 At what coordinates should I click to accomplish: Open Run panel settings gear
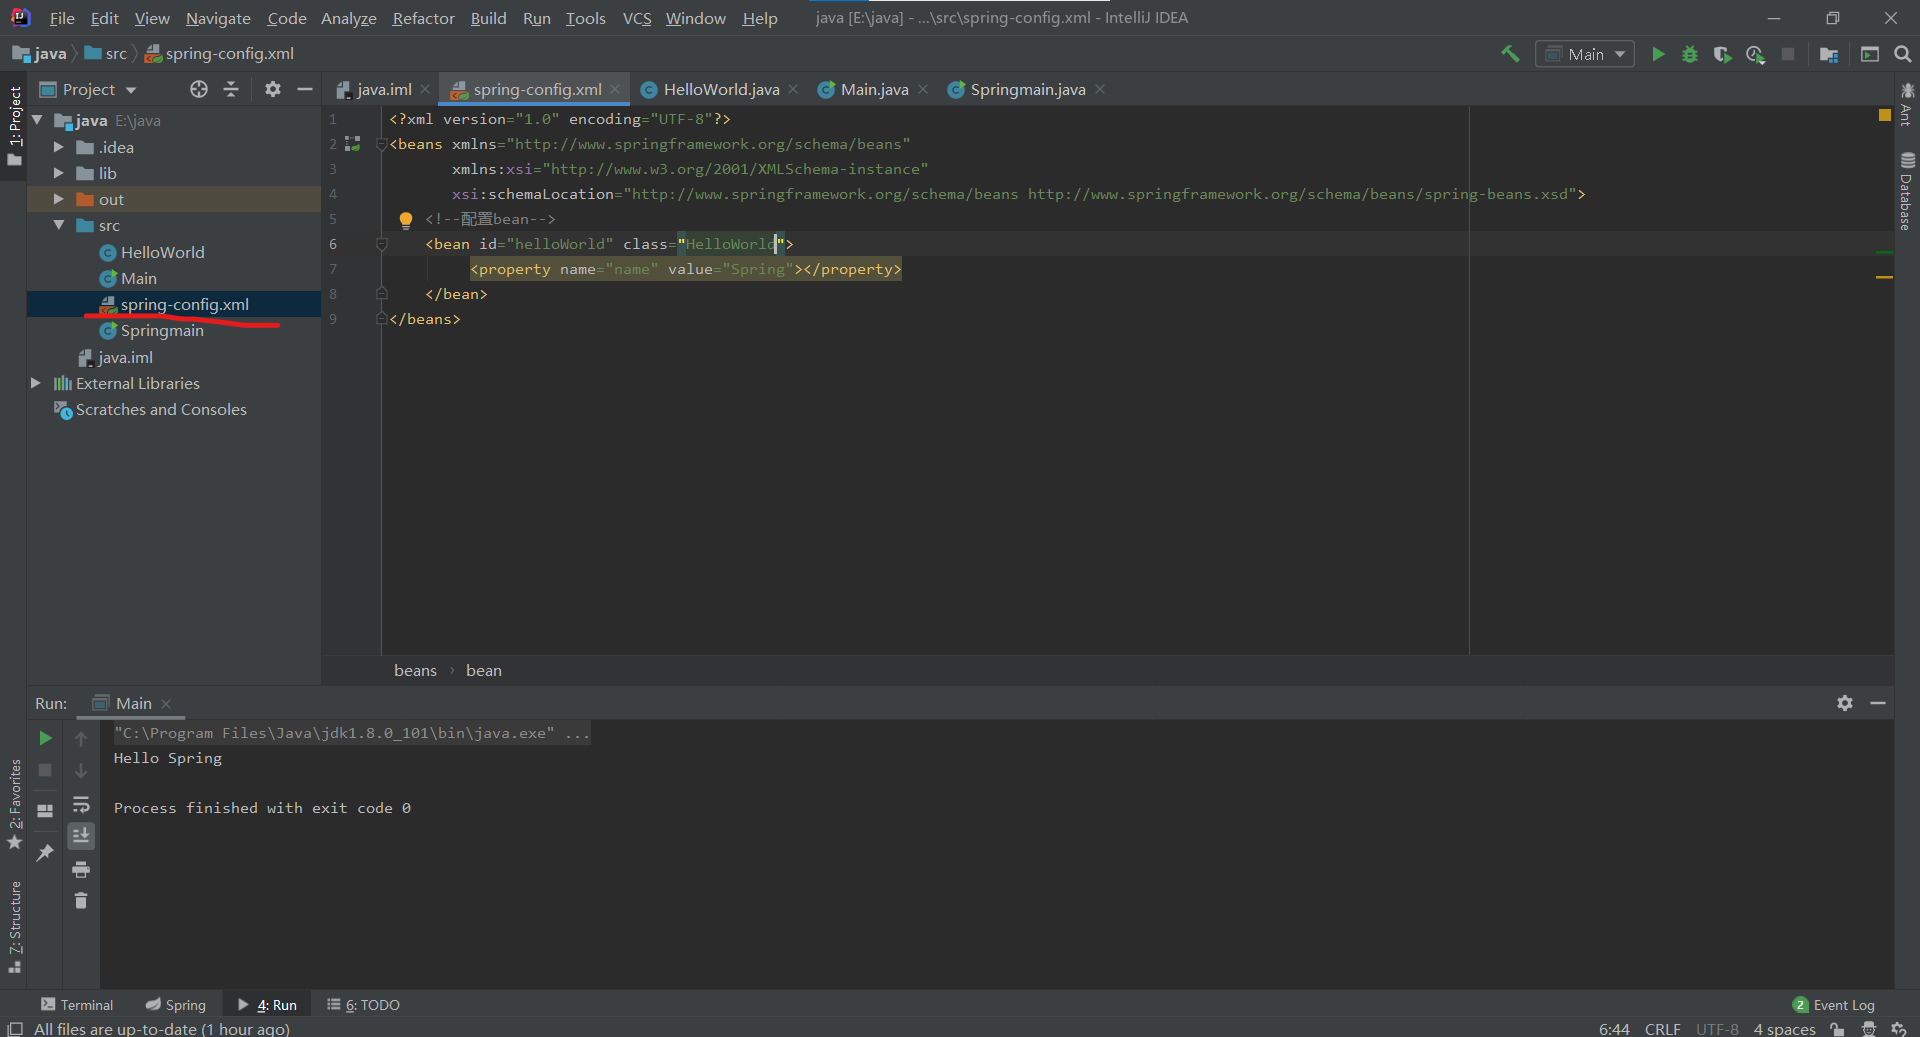(1845, 703)
